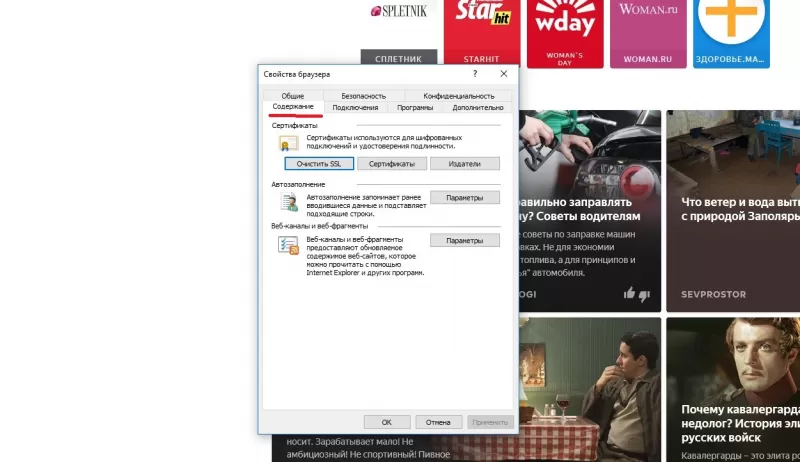800x462 pixels.
Task: Click Веб-каналы и веб-фрагменты label
Action: 319,226
